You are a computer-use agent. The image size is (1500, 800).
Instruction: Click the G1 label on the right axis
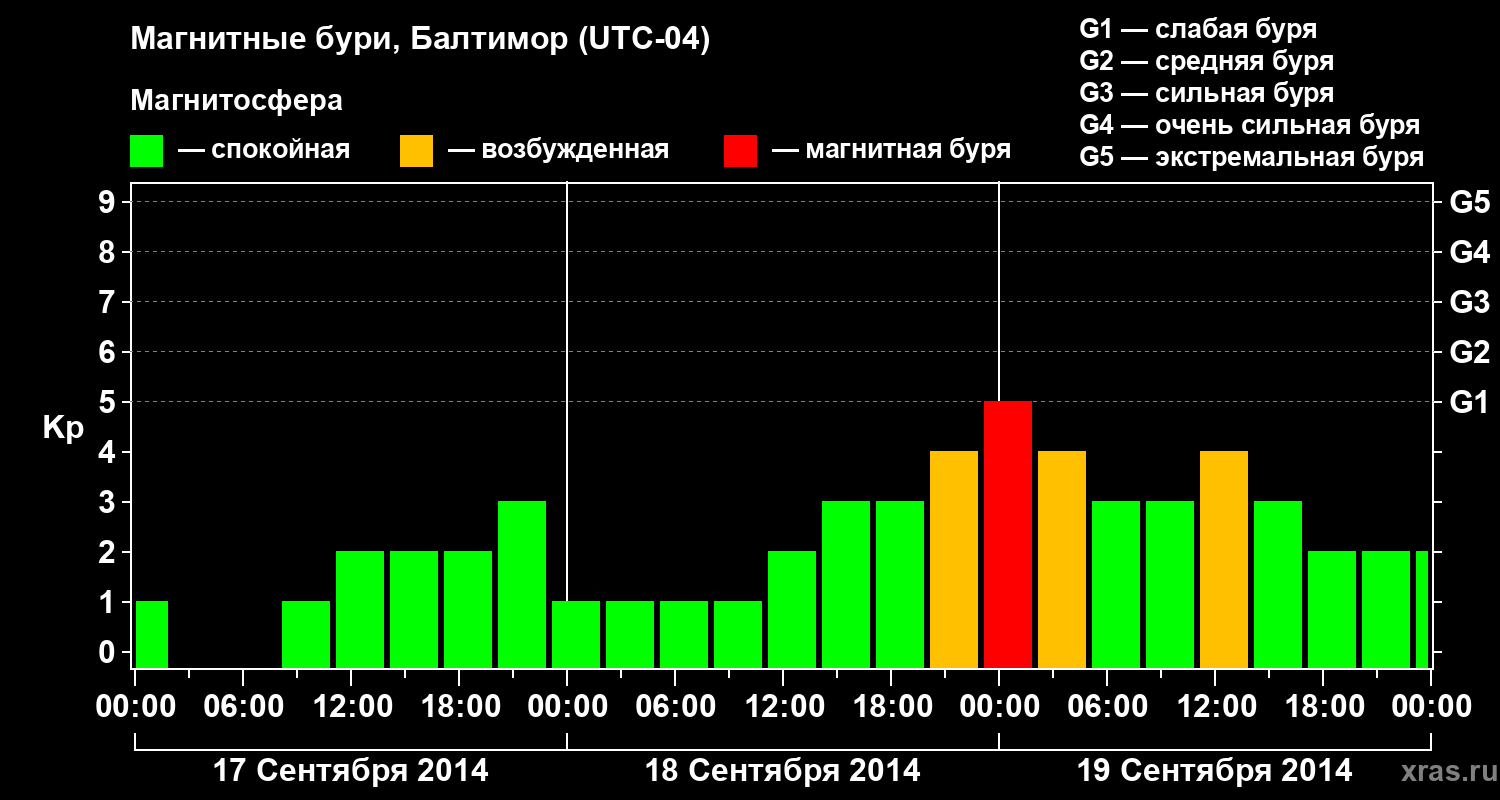[x=1469, y=402]
